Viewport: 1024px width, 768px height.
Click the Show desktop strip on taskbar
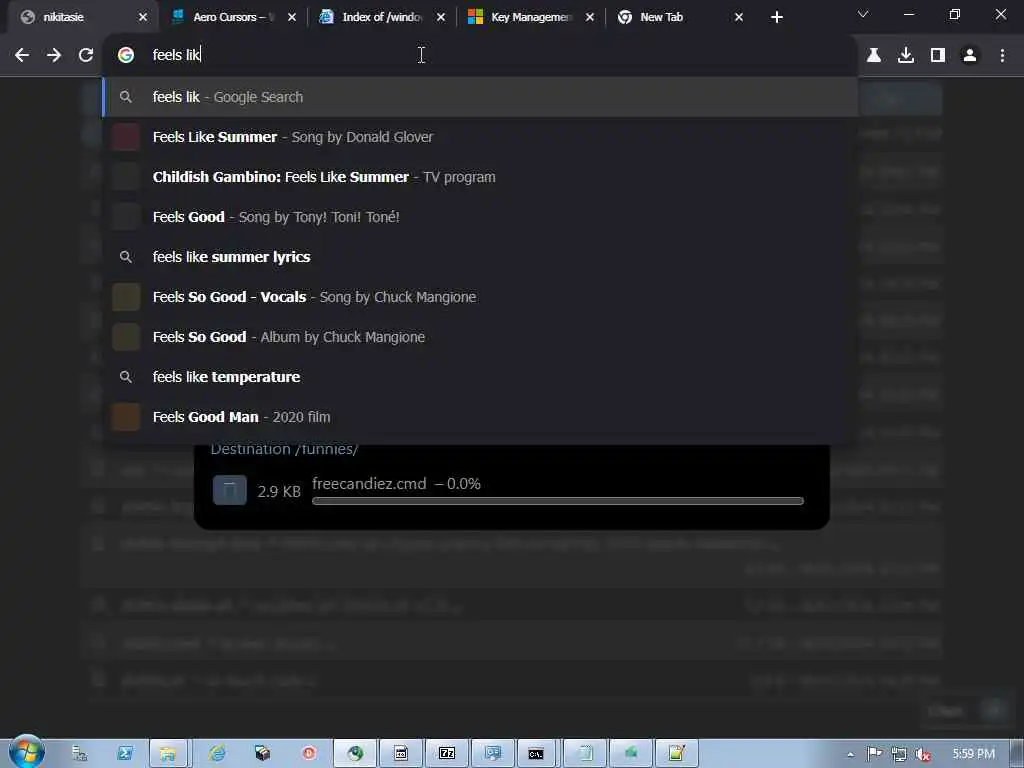[x=1017, y=754]
